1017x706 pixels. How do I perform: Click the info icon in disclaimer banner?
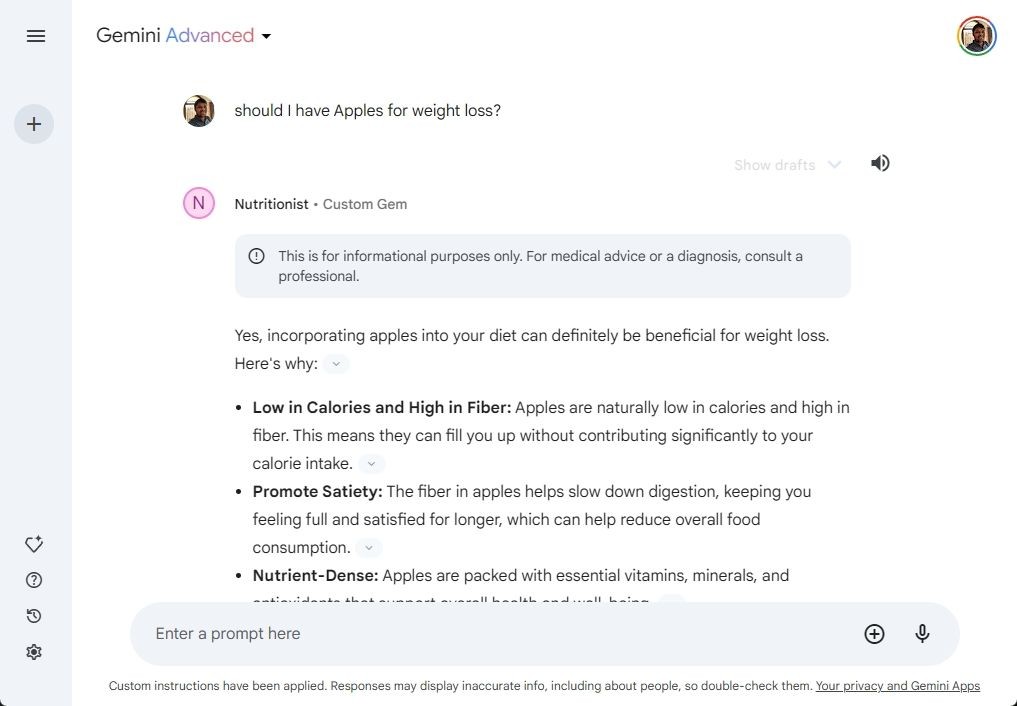(256, 256)
